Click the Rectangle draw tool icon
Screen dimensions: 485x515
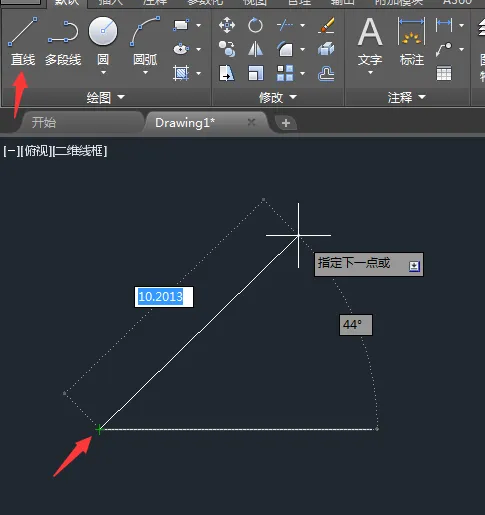point(181,25)
